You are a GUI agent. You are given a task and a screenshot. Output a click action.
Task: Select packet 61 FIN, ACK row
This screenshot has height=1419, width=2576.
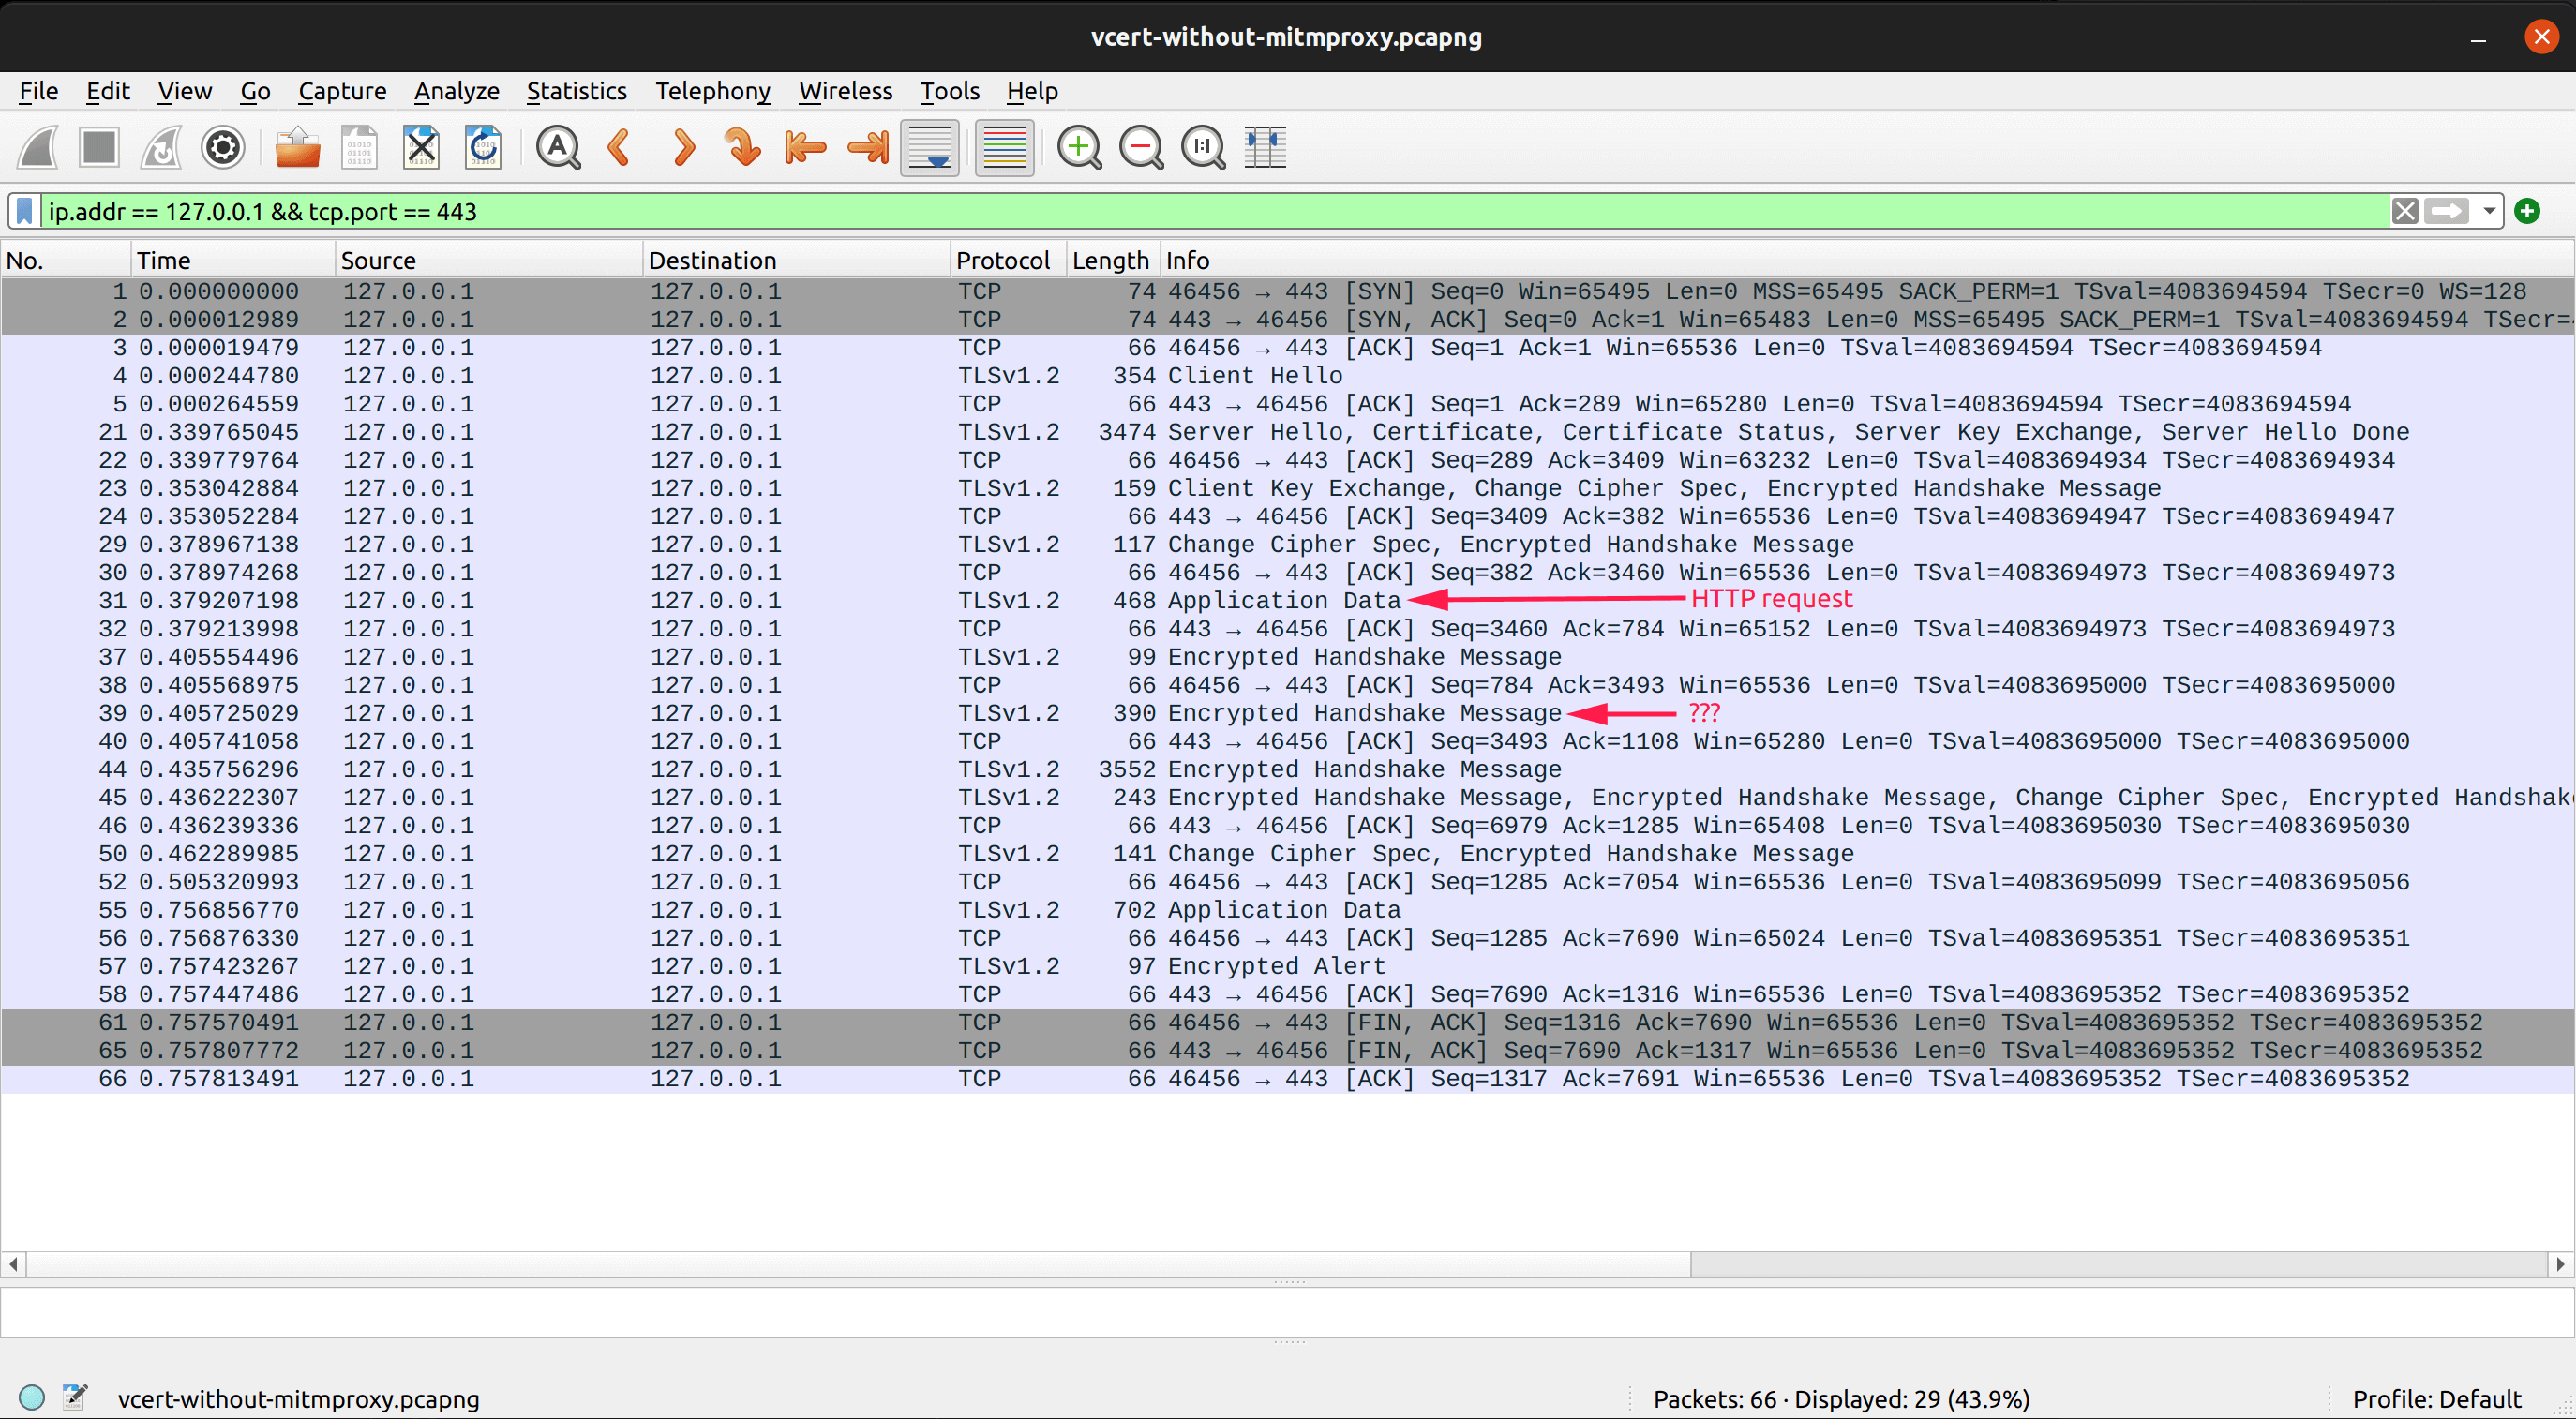[x=1288, y=1023]
